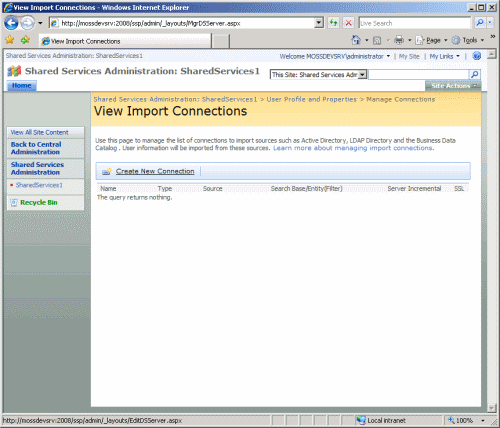The width and height of the screenshot is (500, 428).
Task: Click the Add to Favorites icon
Action: click(x=25, y=40)
